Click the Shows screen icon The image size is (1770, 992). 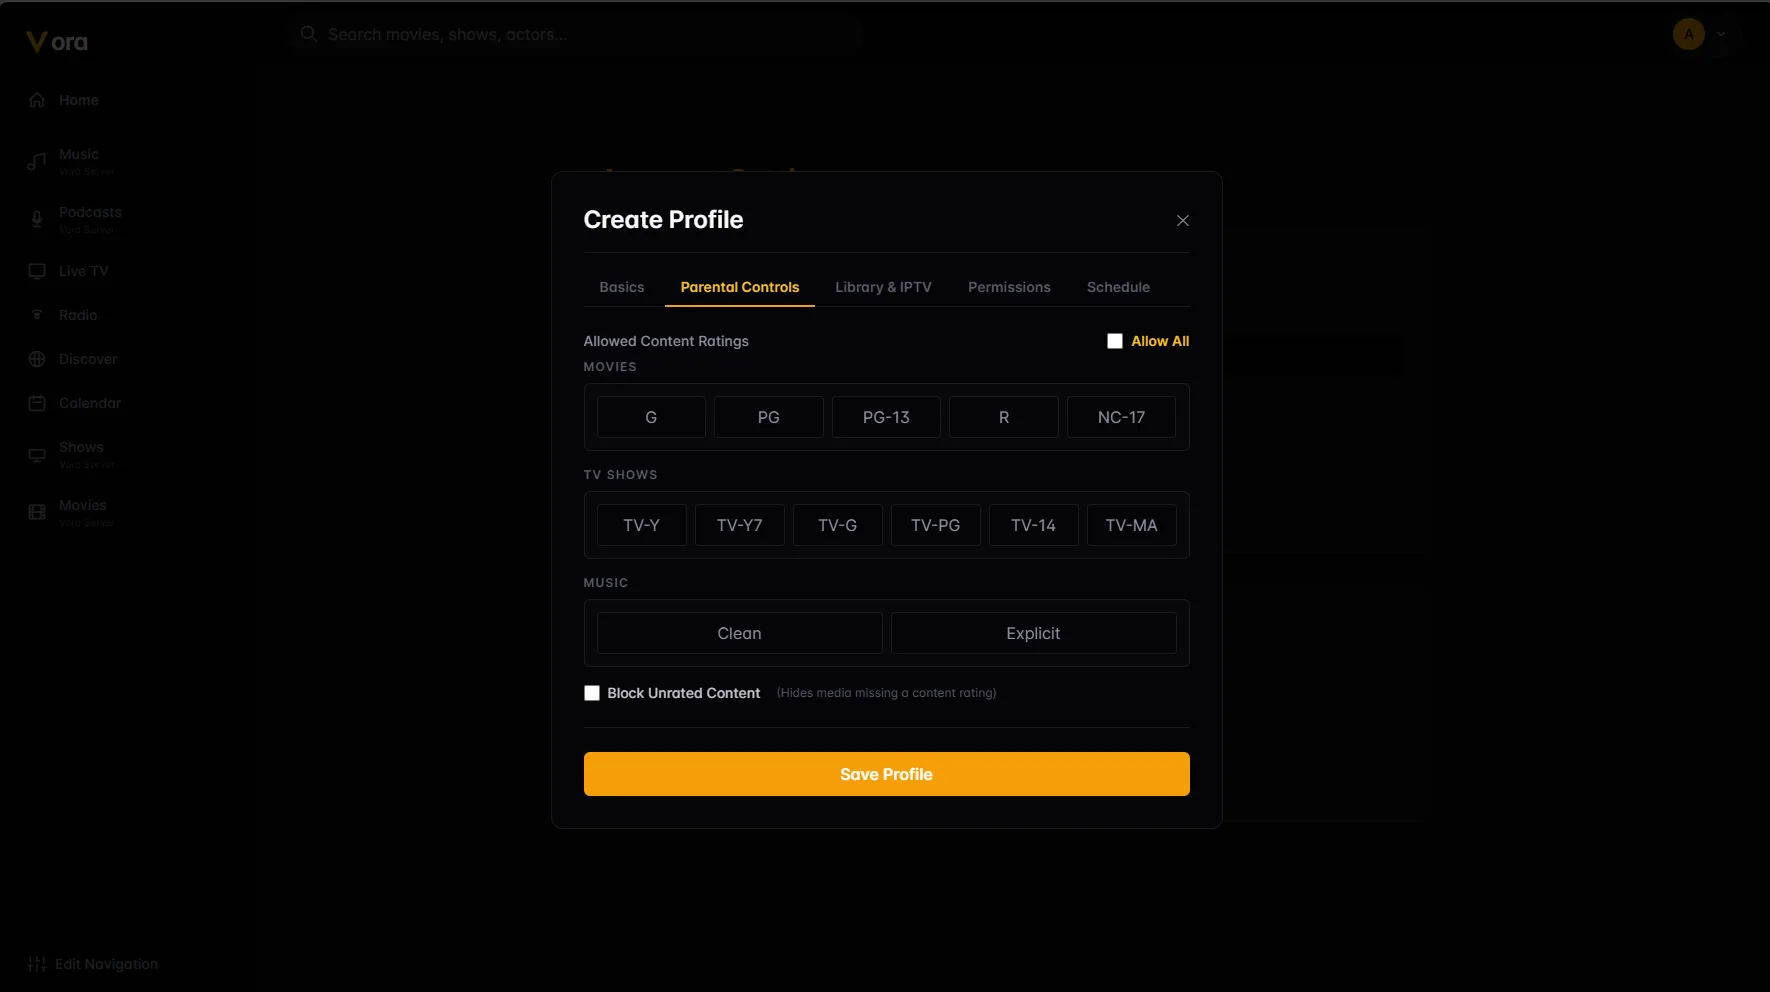point(37,455)
